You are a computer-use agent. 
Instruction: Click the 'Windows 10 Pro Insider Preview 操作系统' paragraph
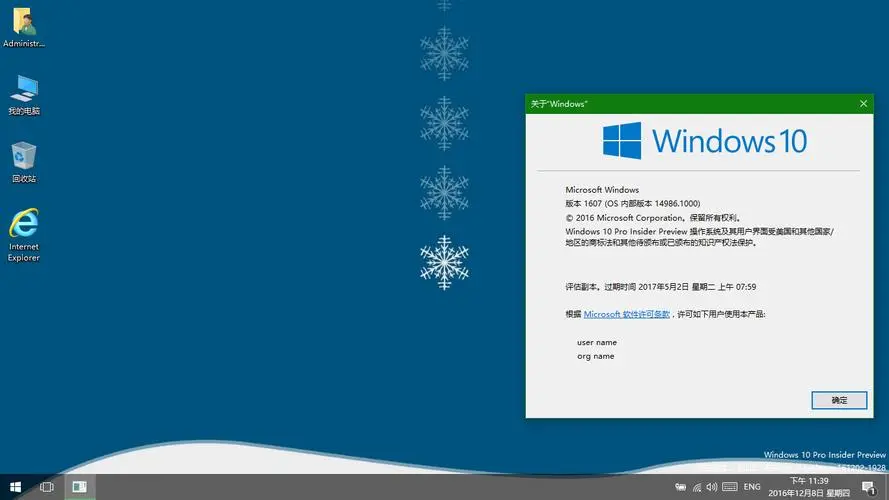(699, 237)
